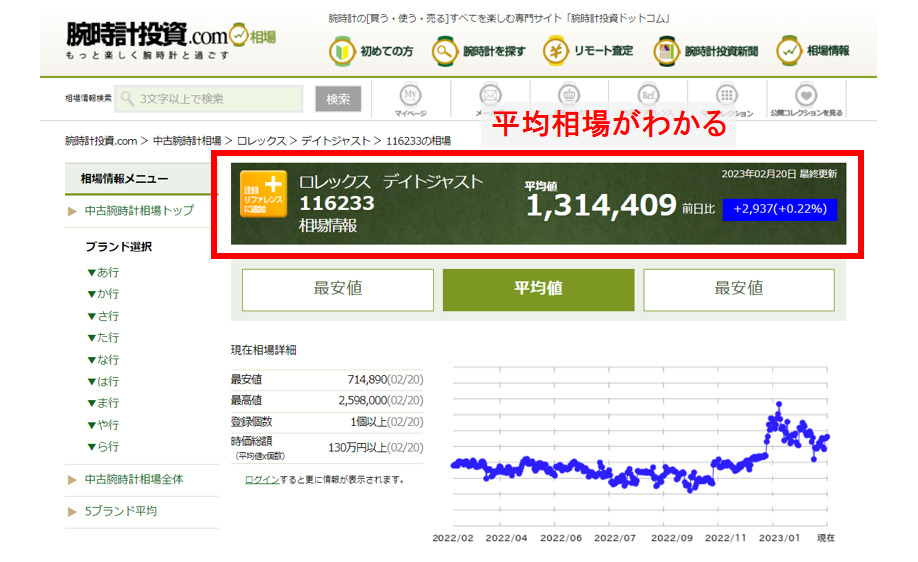Click the 時価総額 value 130万円以上(02/20)

(375, 448)
